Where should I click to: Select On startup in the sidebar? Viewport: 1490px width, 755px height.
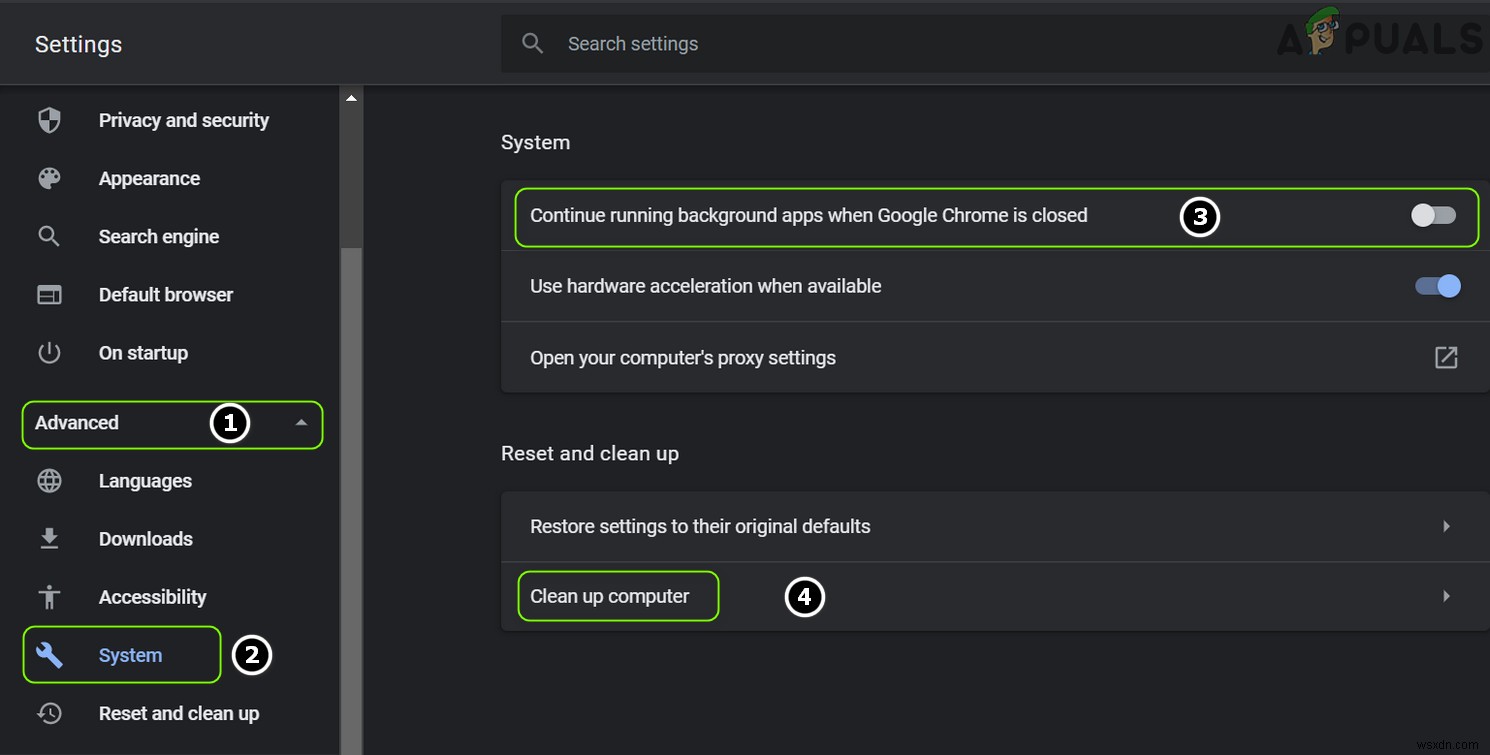[143, 352]
